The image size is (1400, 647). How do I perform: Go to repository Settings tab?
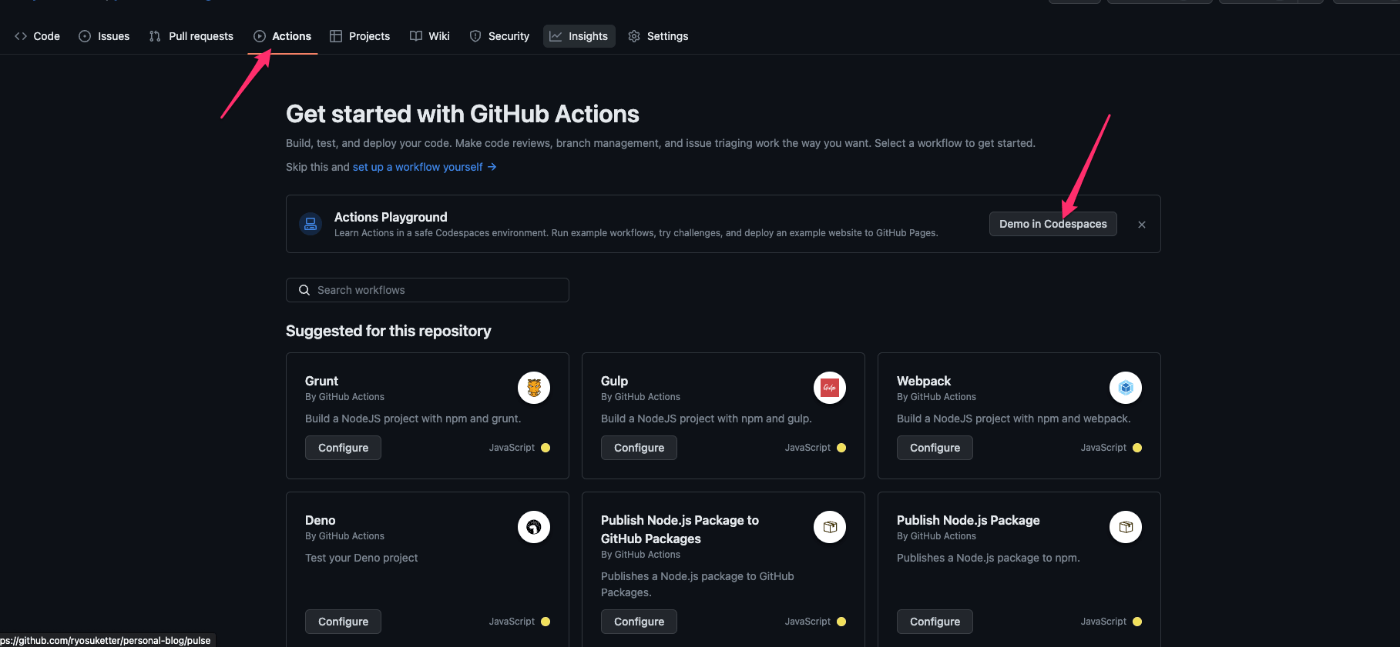[x=658, y=36]
